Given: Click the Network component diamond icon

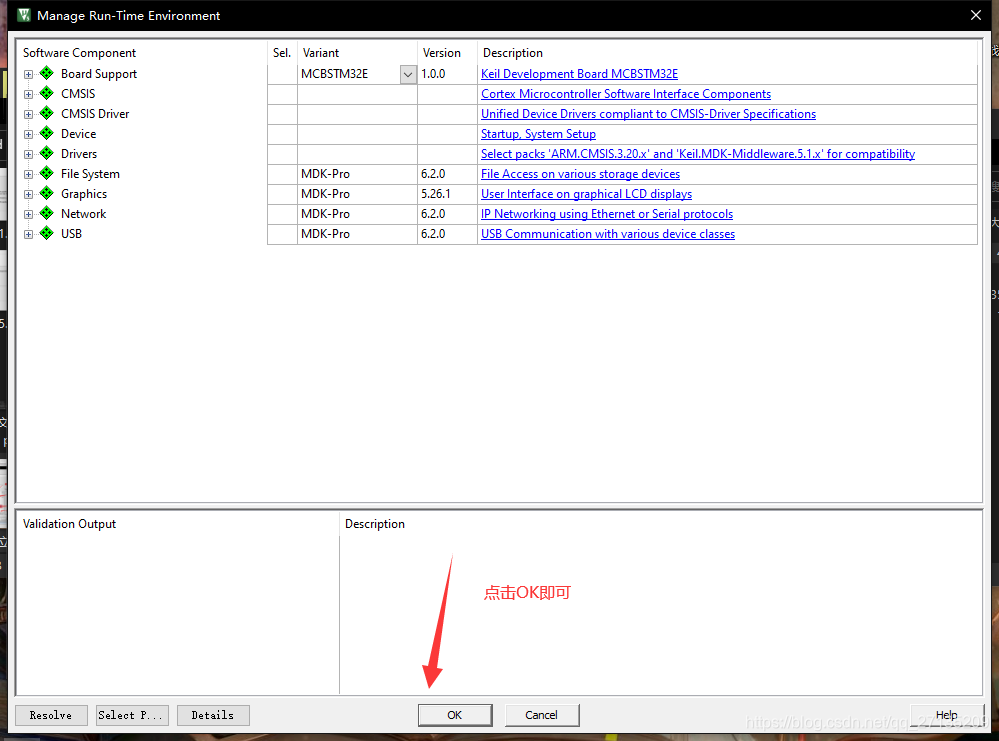Looking at the screenshot, I should pyautogui.click(x=47, y=213).
